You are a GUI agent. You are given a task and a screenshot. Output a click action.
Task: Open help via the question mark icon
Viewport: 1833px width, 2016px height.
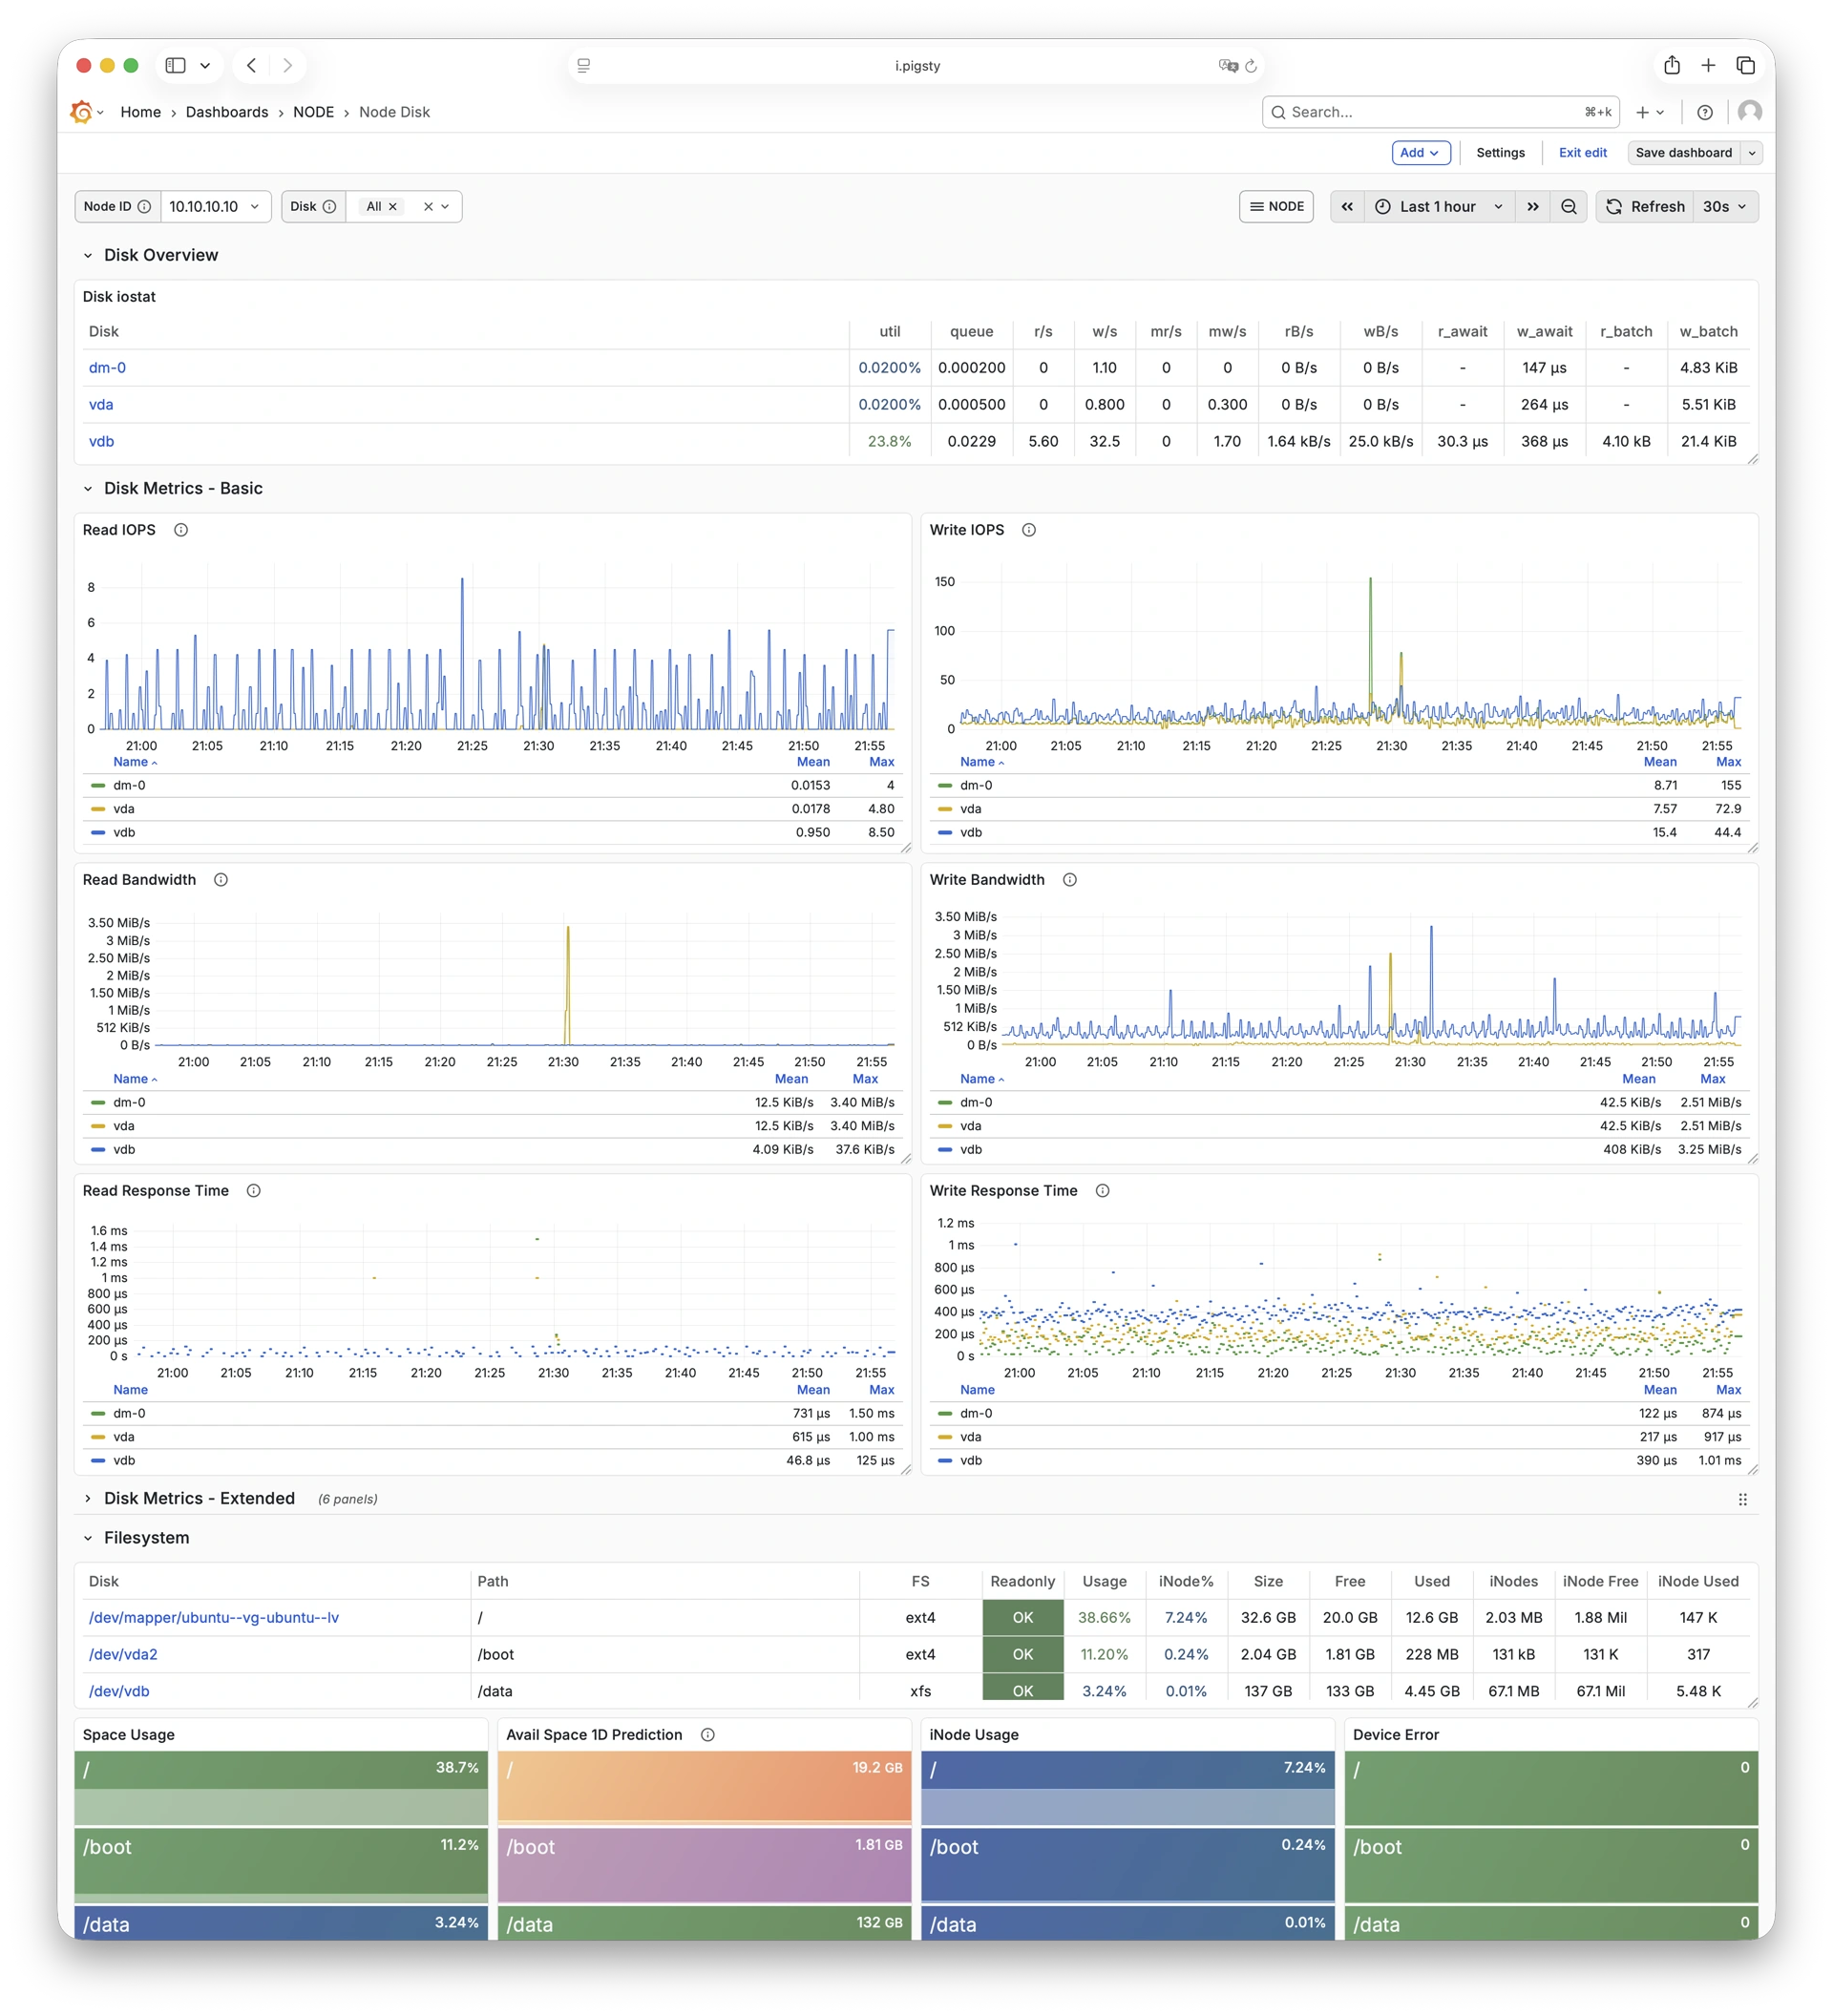(1706, 112)
